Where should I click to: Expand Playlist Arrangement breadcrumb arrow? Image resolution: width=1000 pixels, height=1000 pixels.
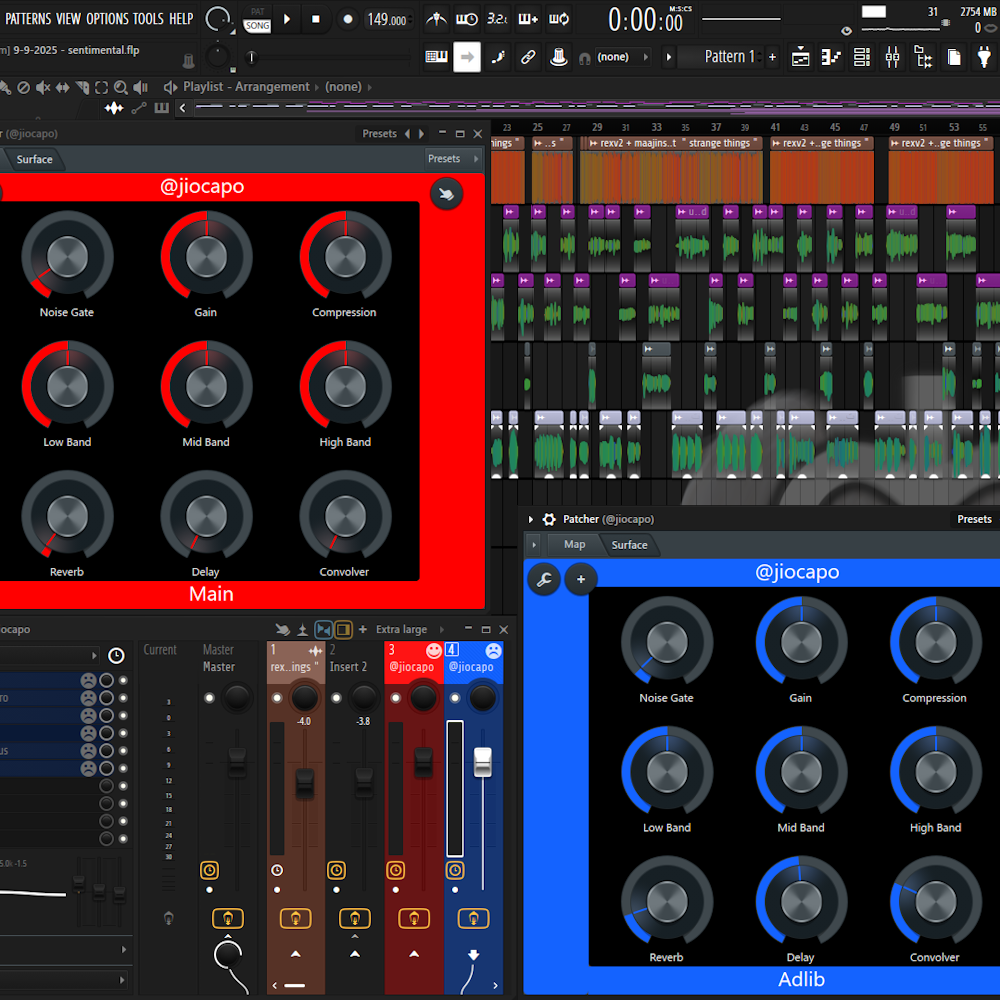pyautogui.click(x=317, y=87)
